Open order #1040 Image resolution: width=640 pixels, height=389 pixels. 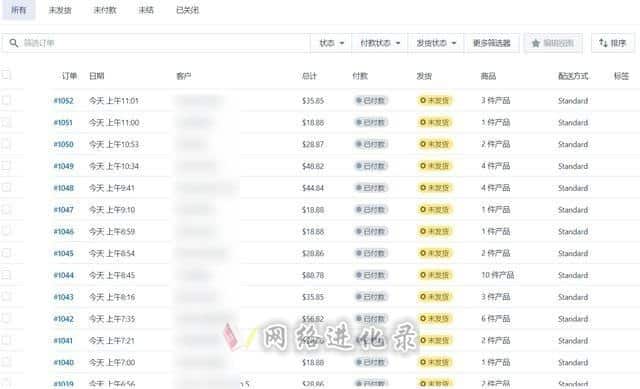[64, 362]
